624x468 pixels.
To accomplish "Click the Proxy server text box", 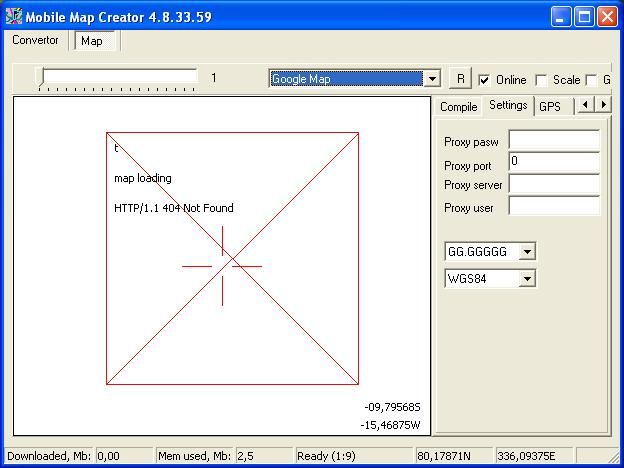I will 553,185.
